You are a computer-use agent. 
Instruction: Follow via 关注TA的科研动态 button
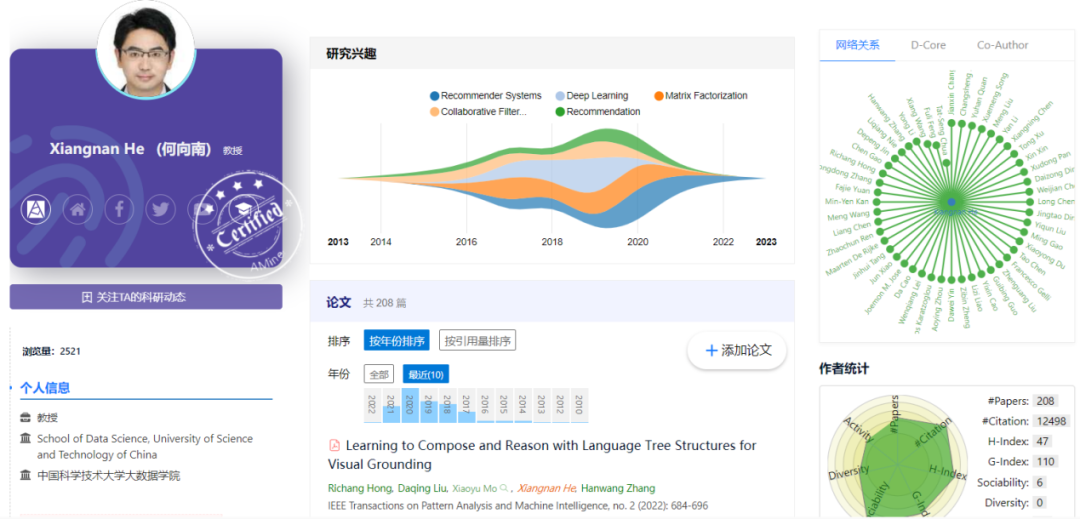(146, 297)
